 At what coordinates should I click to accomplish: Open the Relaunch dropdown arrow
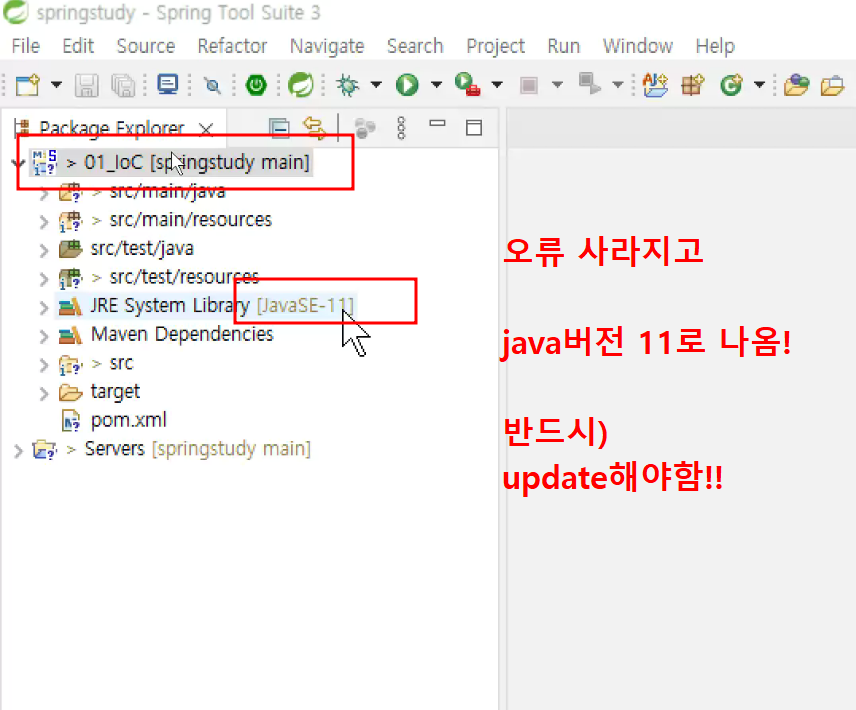tap(617, 85)
